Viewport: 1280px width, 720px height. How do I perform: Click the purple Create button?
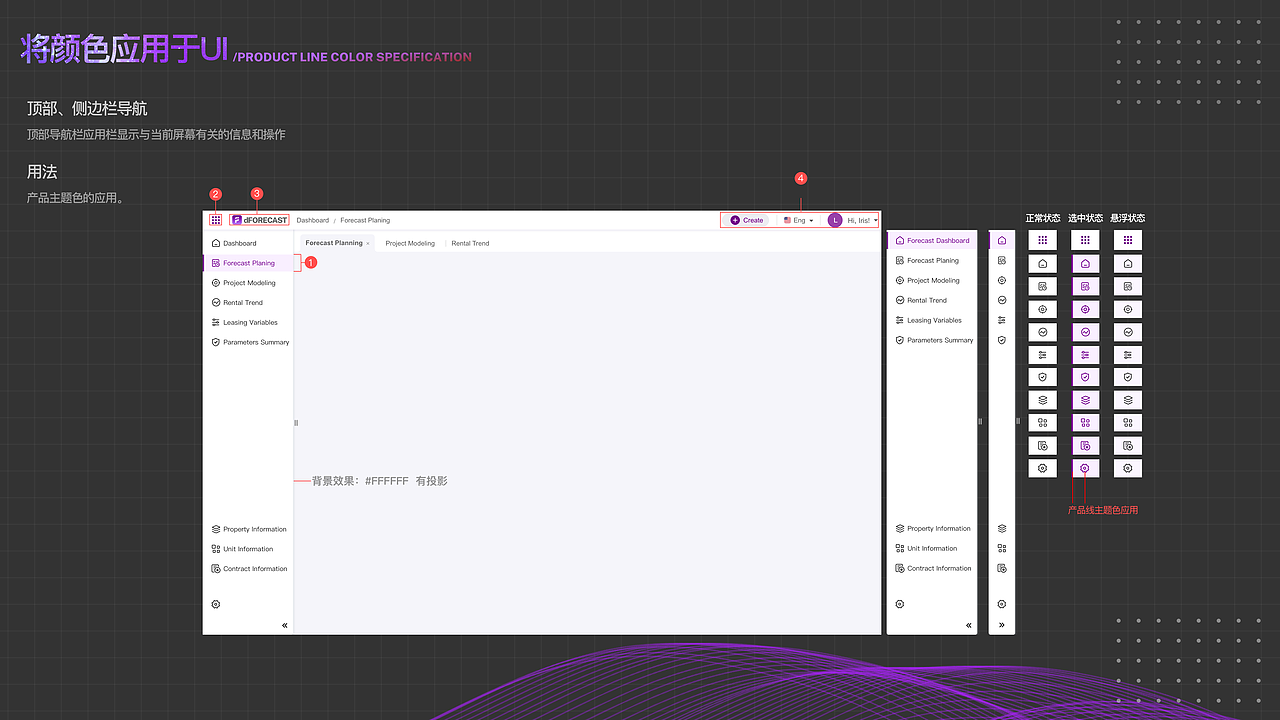747,220
